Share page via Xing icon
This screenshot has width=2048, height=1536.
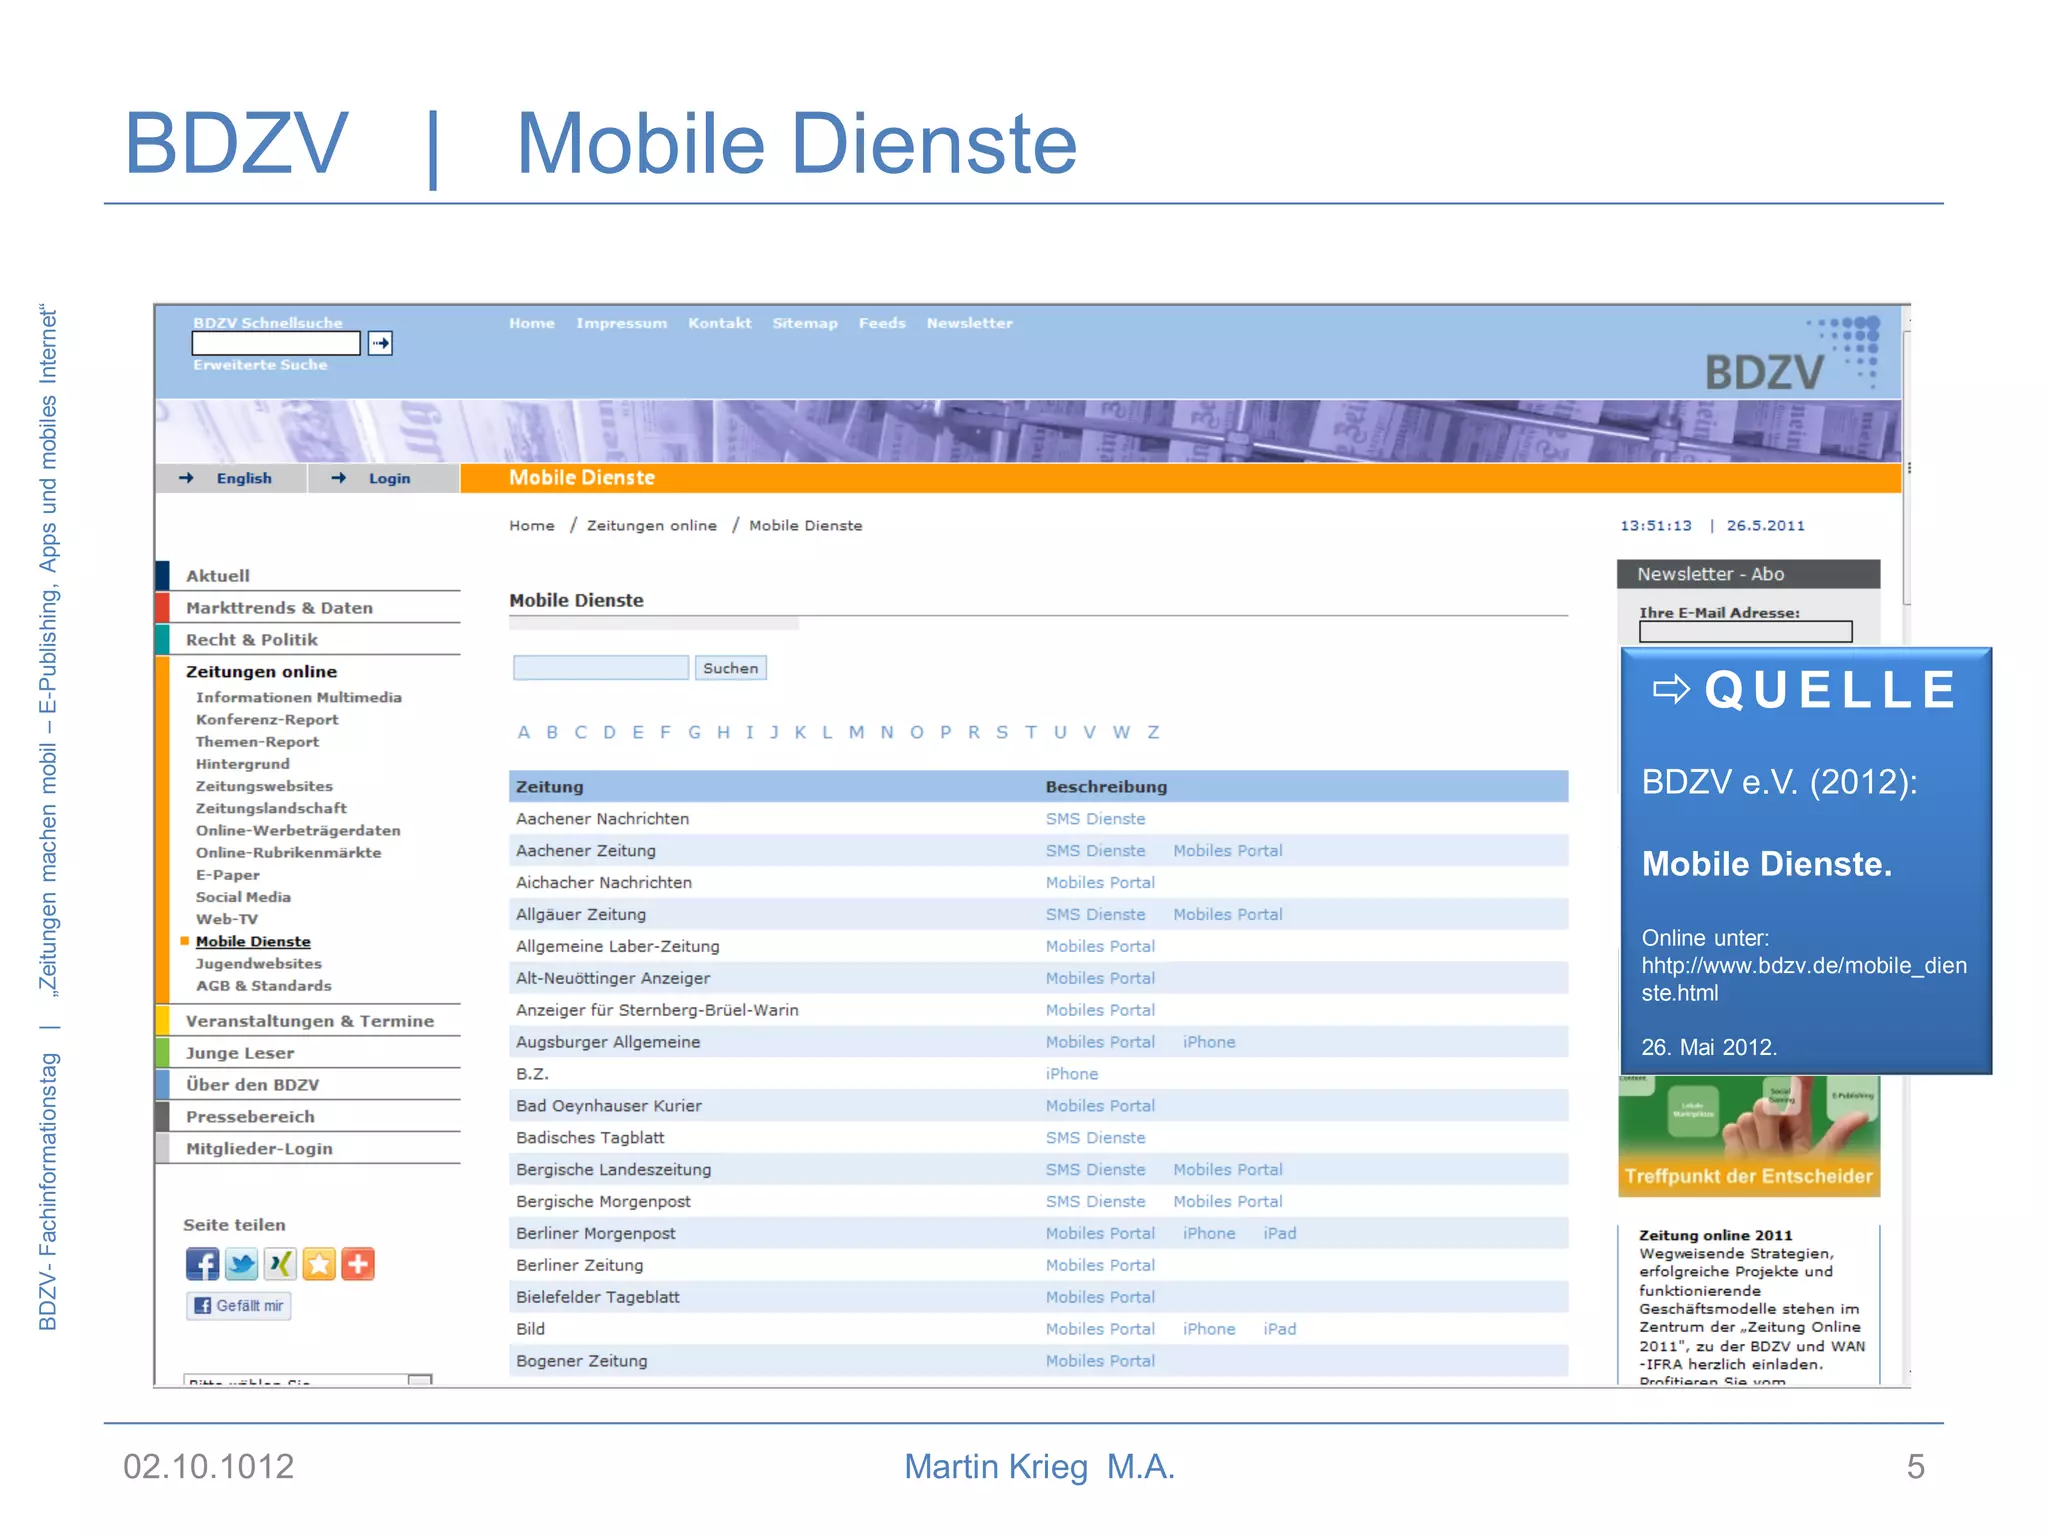click(x=280, y=1264)
